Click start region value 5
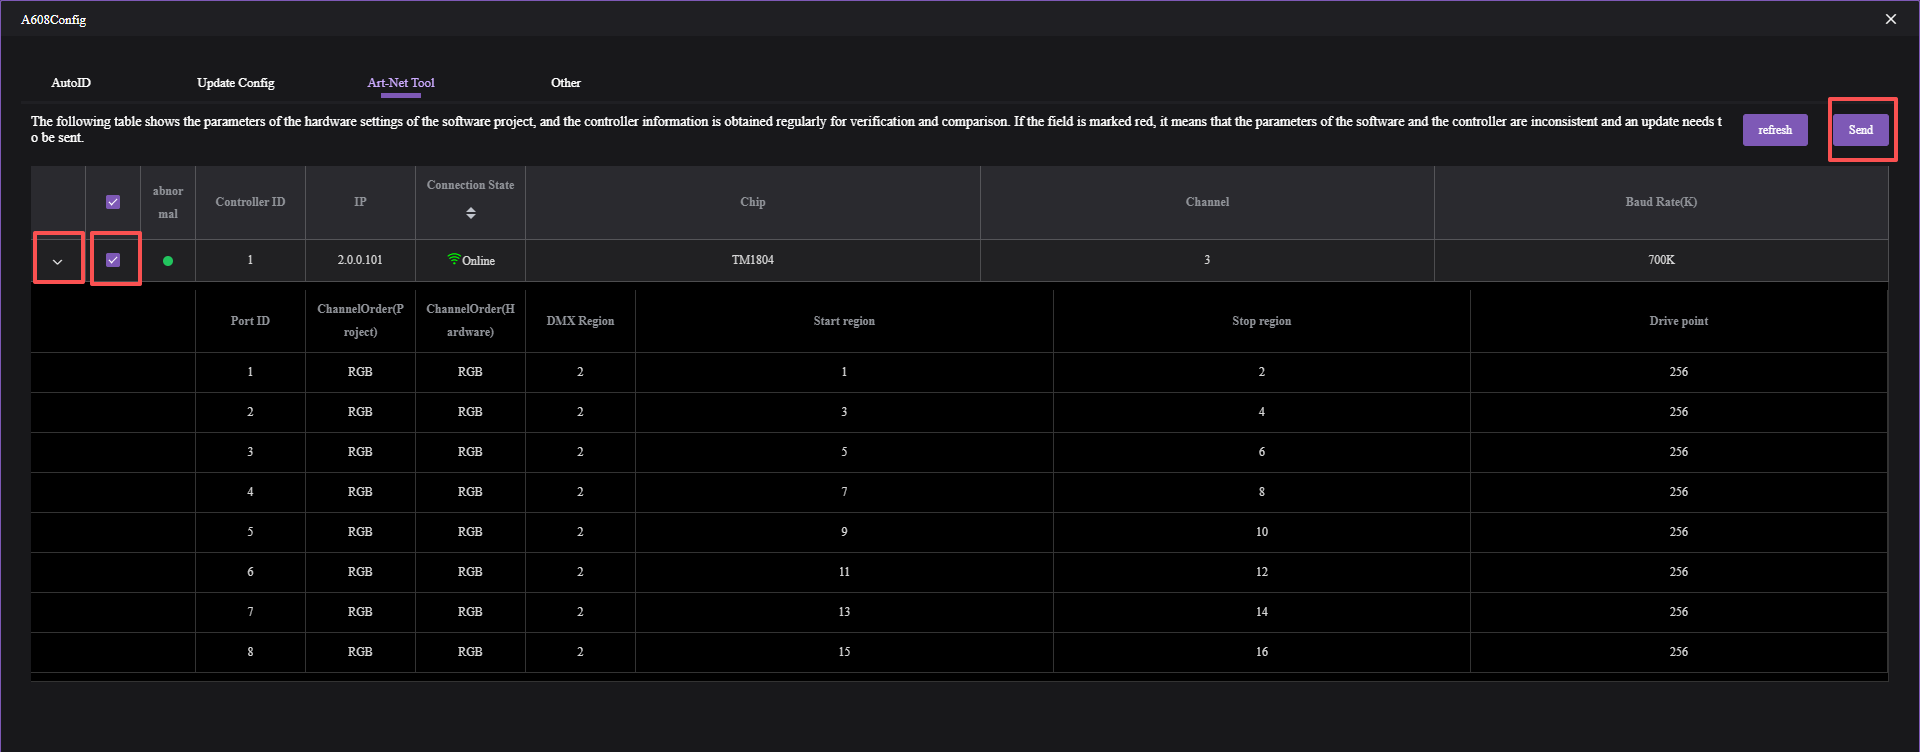Viewport: 1920px width, 752px height. (x=844, y=452)
